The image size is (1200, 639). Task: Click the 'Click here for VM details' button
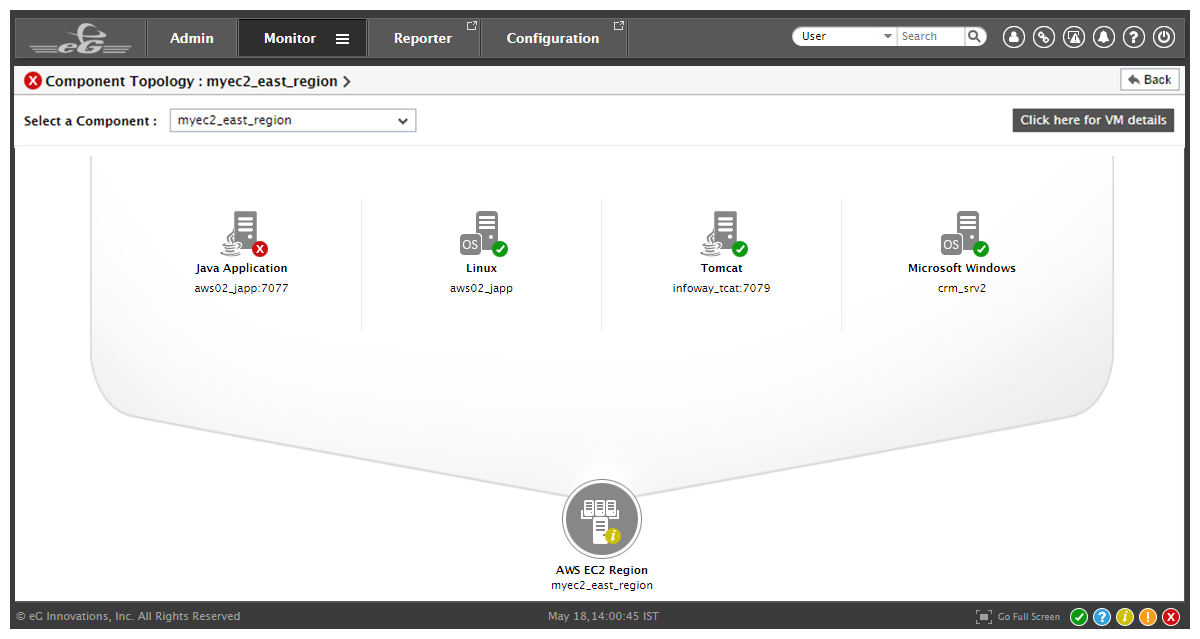coord(1093,120)
